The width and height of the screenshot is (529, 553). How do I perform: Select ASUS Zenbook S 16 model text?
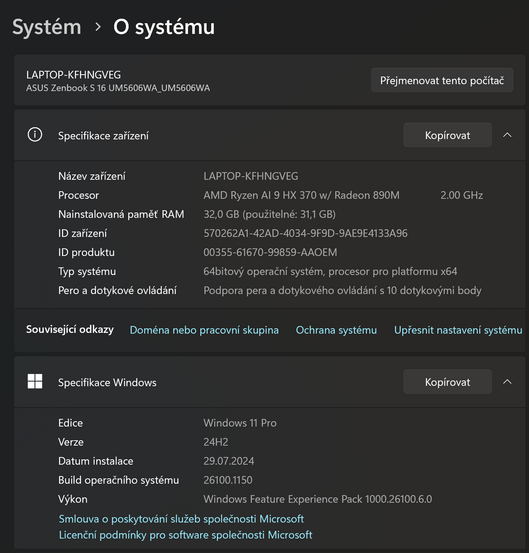[x=118, y=88]
